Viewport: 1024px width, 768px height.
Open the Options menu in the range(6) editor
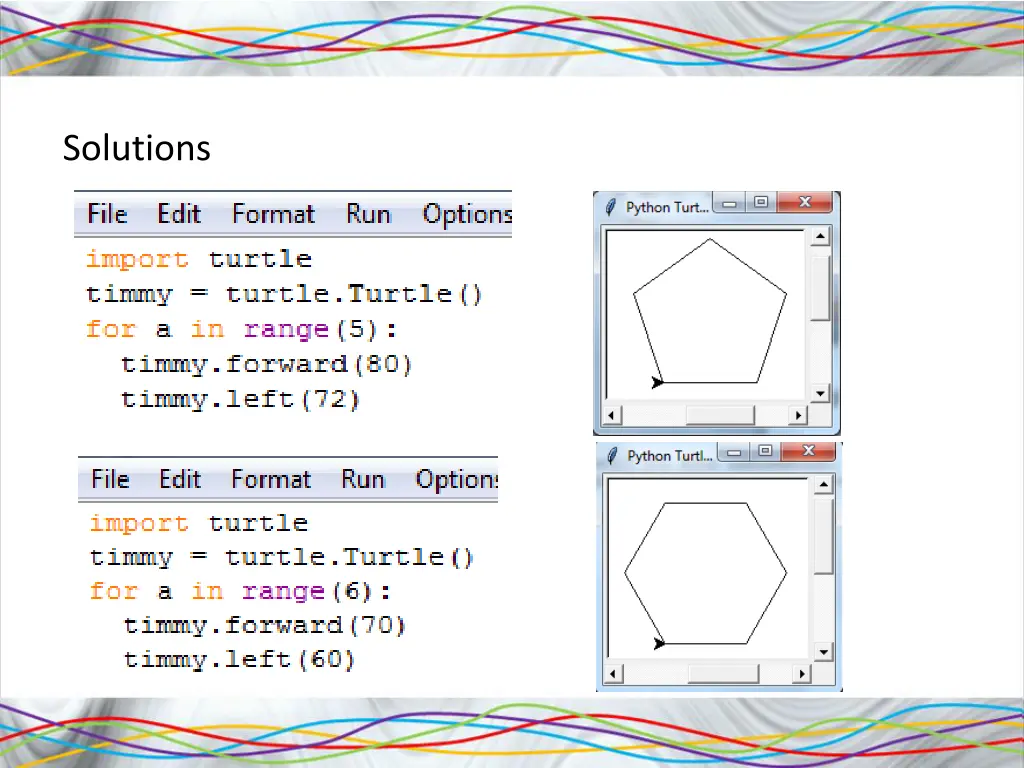(456, 479)
